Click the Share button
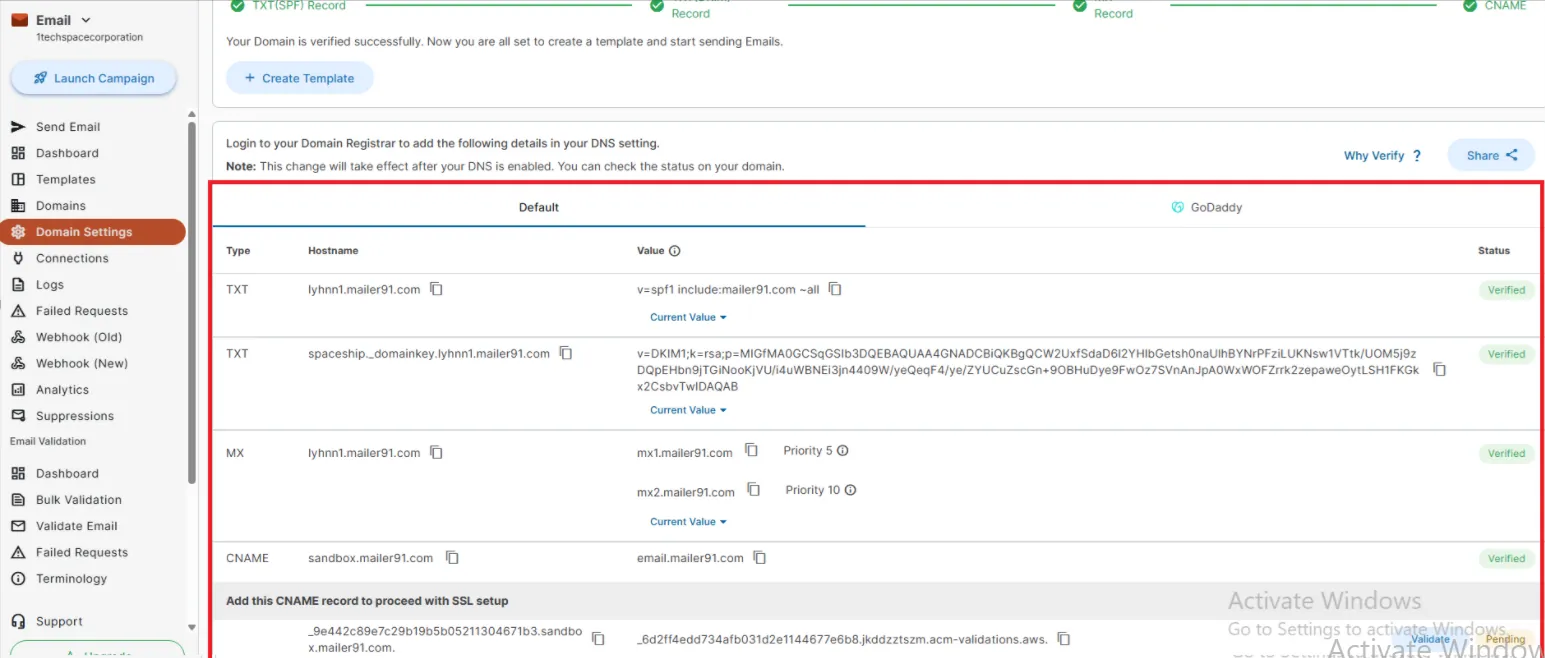The width and height of the screenshot is (1545, 658). click(x=1491, y=155)
